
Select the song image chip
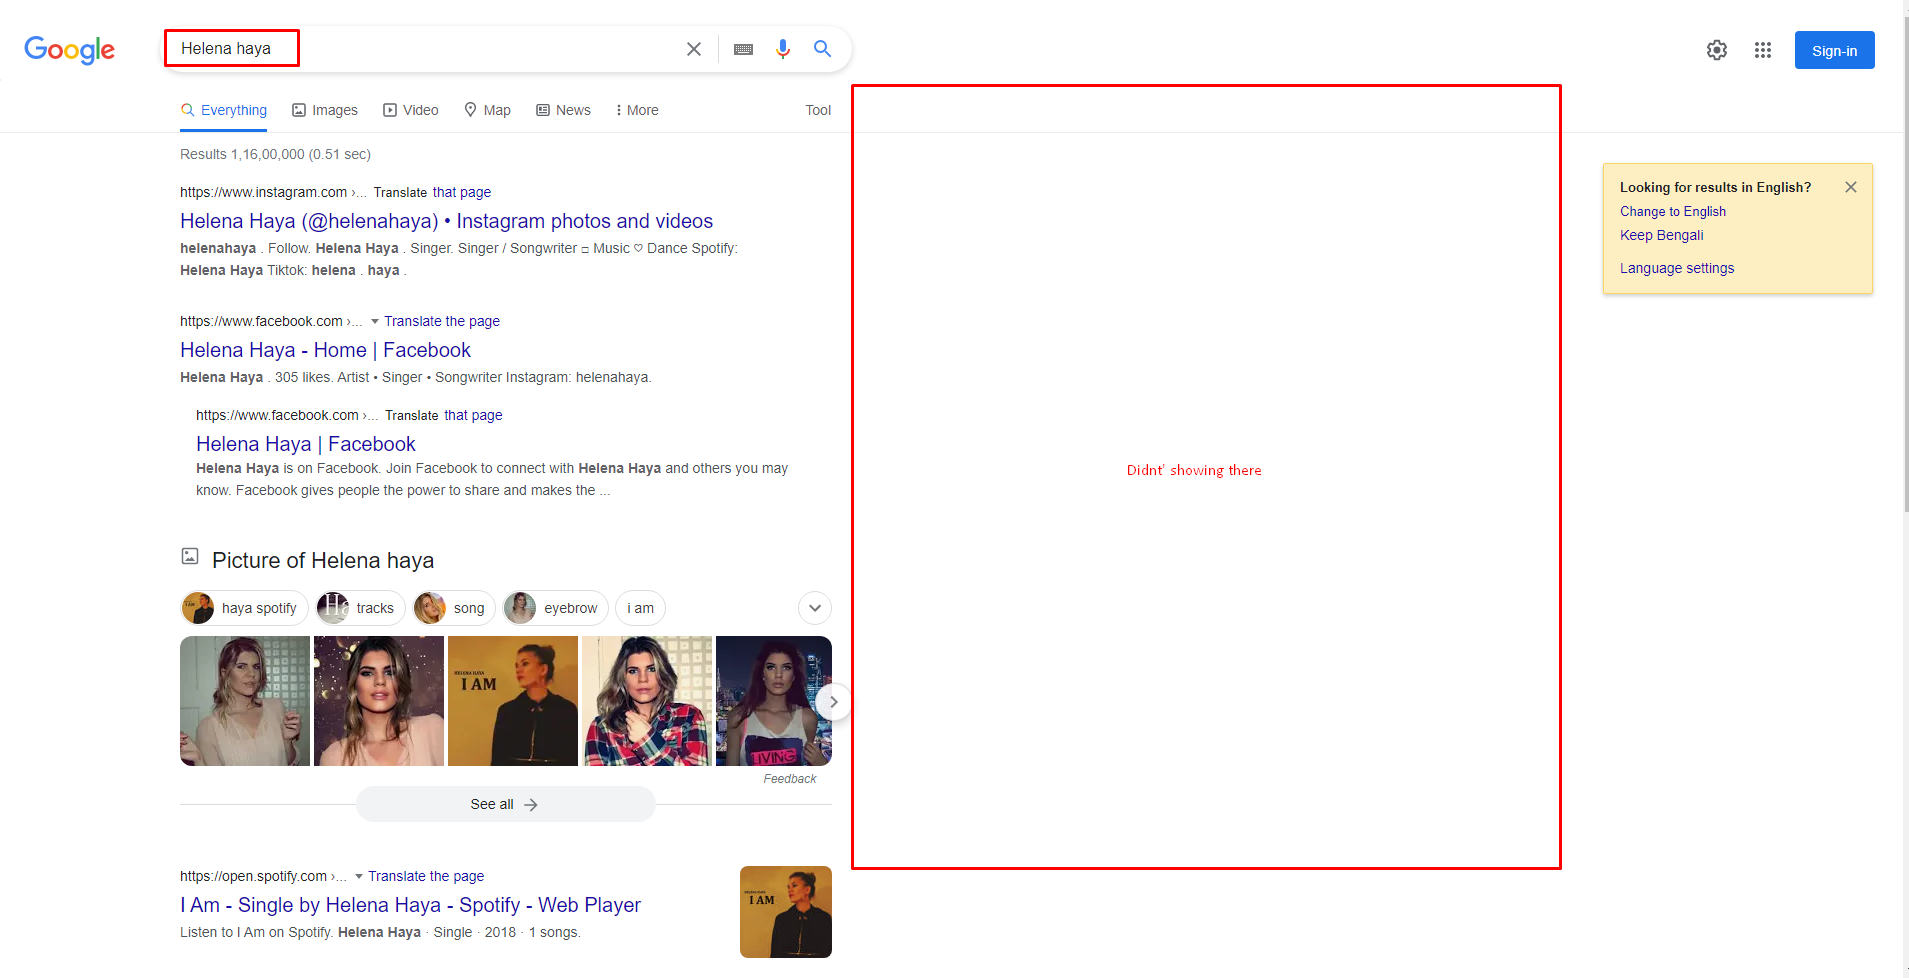click(x=454, y=608)
